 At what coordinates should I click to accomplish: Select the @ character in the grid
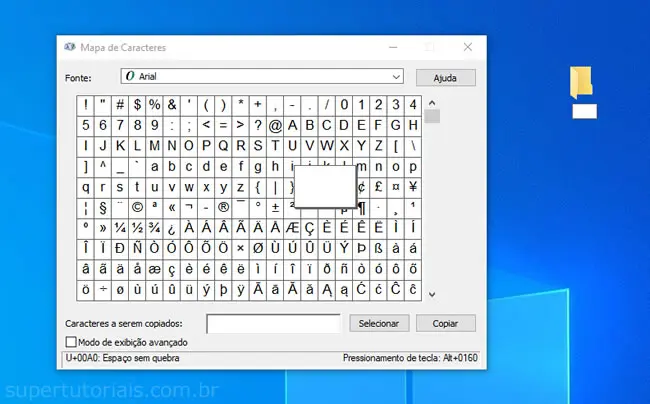(x=275, y=125)
